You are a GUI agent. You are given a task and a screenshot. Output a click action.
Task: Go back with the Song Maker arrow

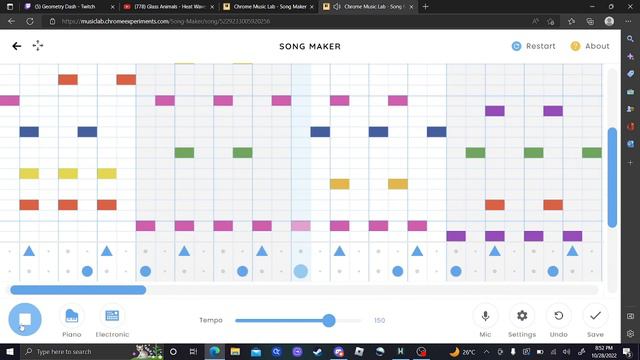pyautogui.click(x=17, y=46)
